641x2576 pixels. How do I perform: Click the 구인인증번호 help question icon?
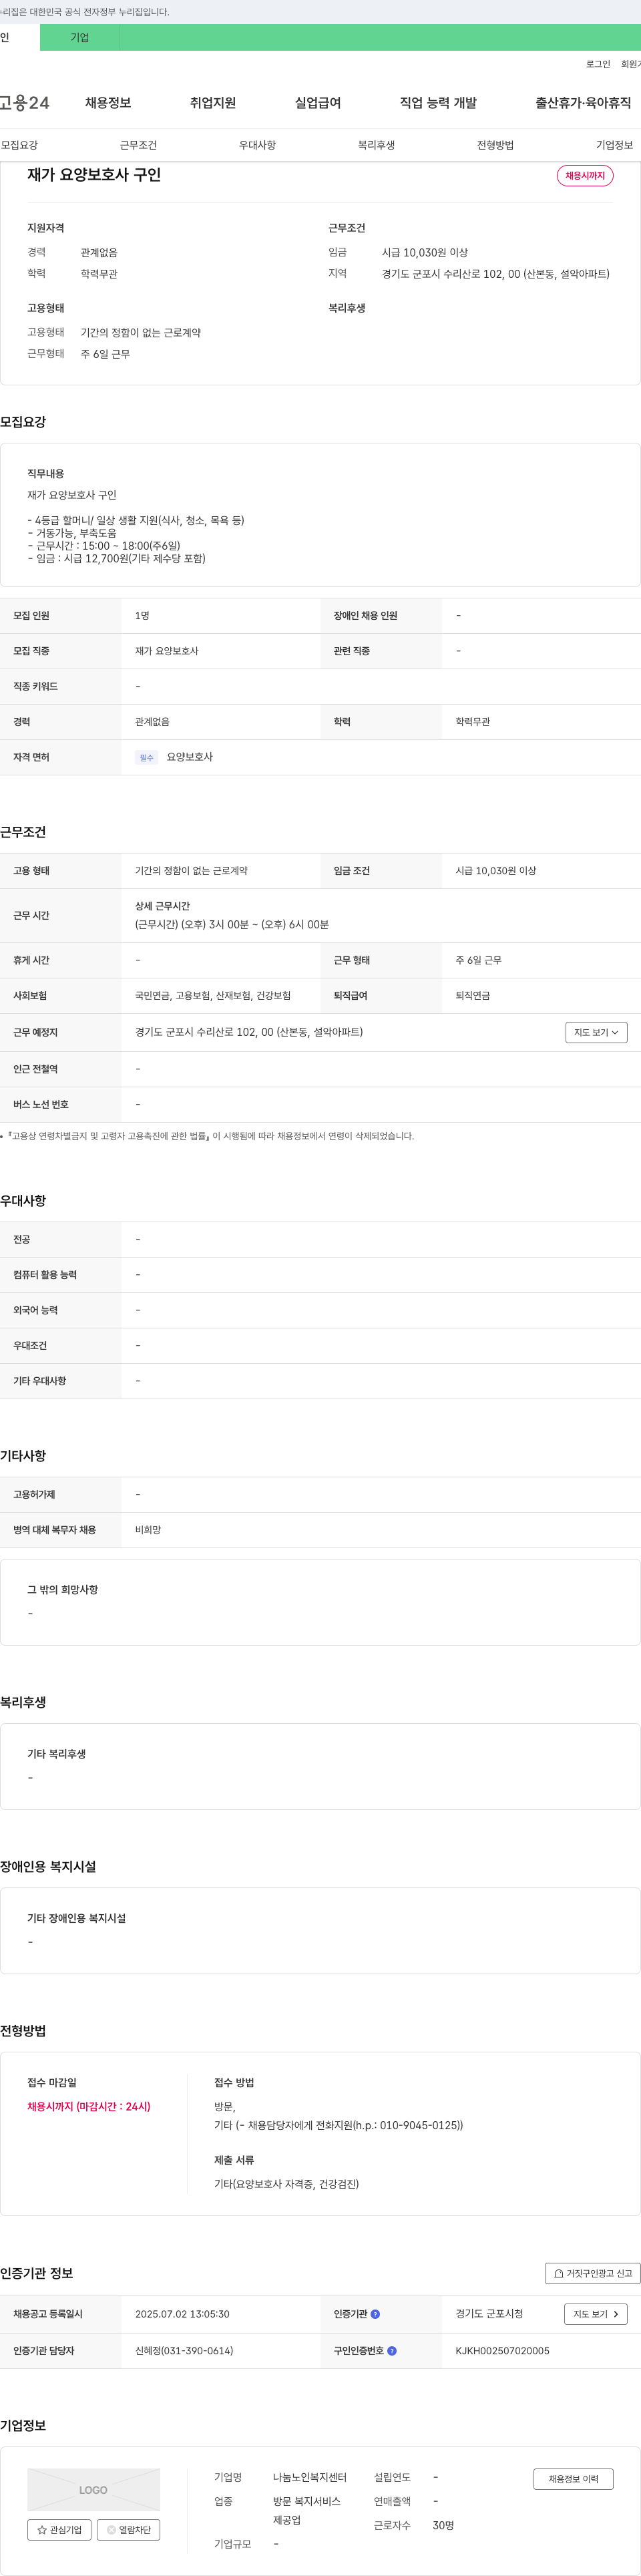tap(392, 2351)
